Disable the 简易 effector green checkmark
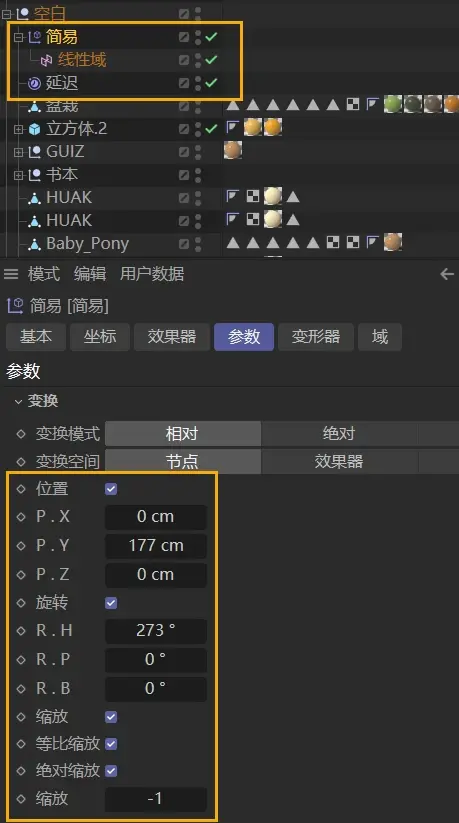 pyautogui.click(x=211, y=37)
